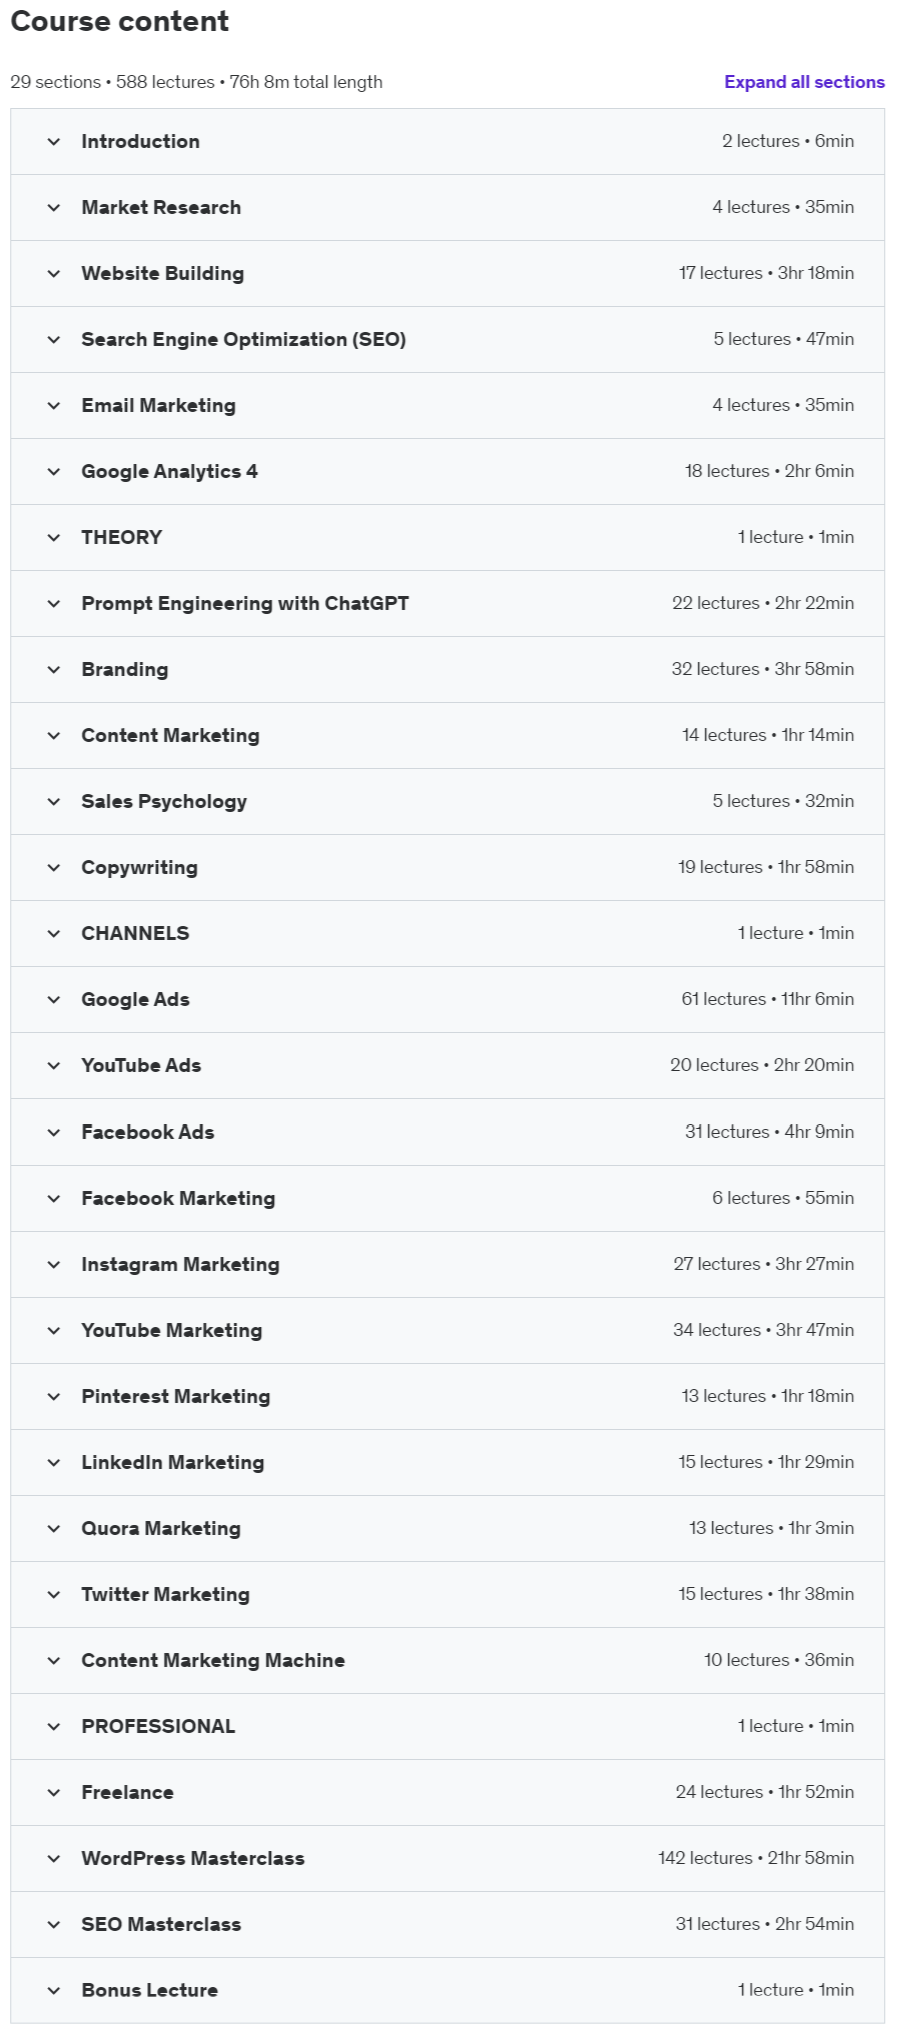897x2036 pixels.
Task: Click chevron next to Google Analytics 4
Action: click(54, 472)
